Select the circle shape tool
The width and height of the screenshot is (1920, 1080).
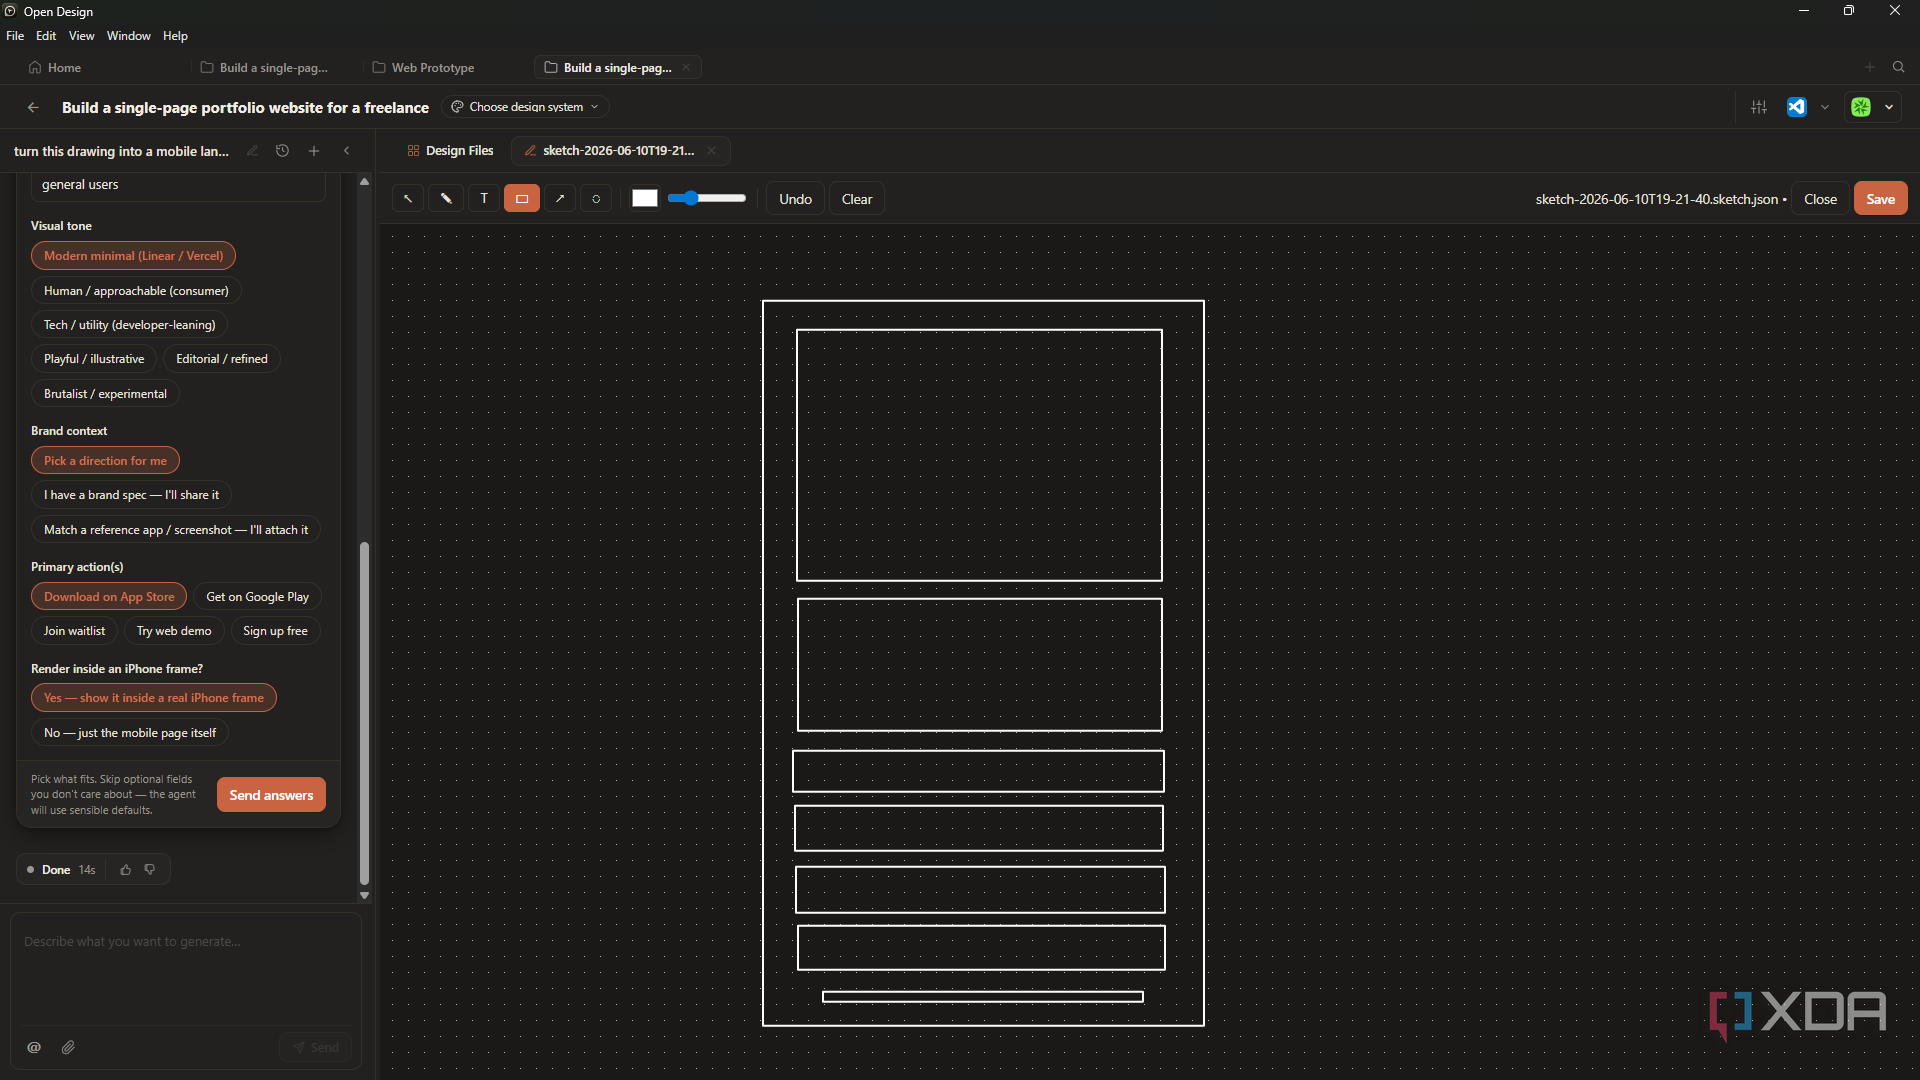[x=596, y=198]
